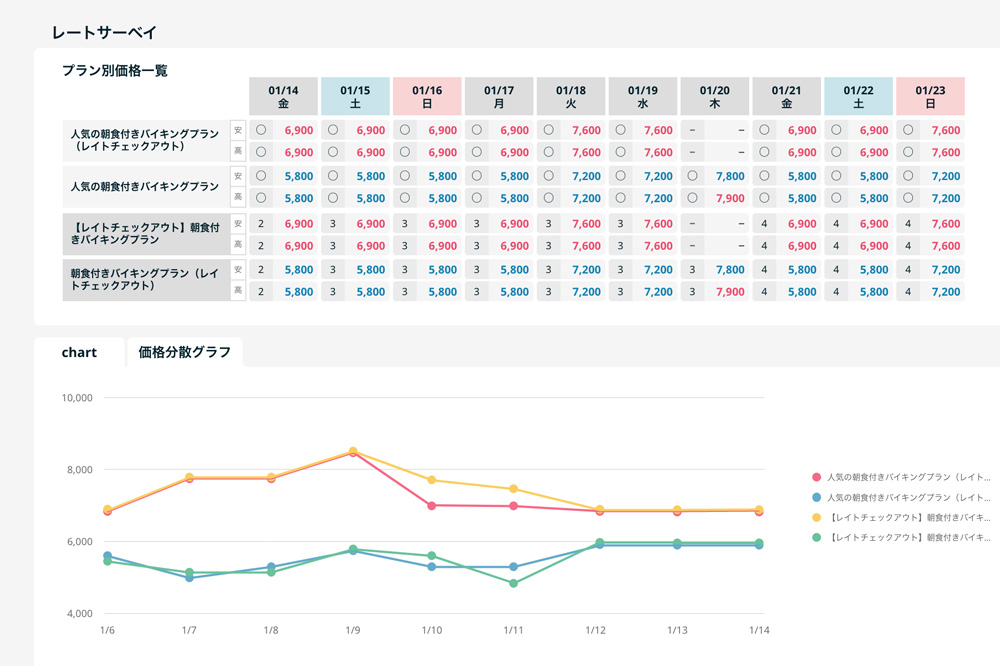The height and width of the screenshot is (666, 1000).
Task: Select the yellow data point at 1/10
Action: [x=432, y=480]
